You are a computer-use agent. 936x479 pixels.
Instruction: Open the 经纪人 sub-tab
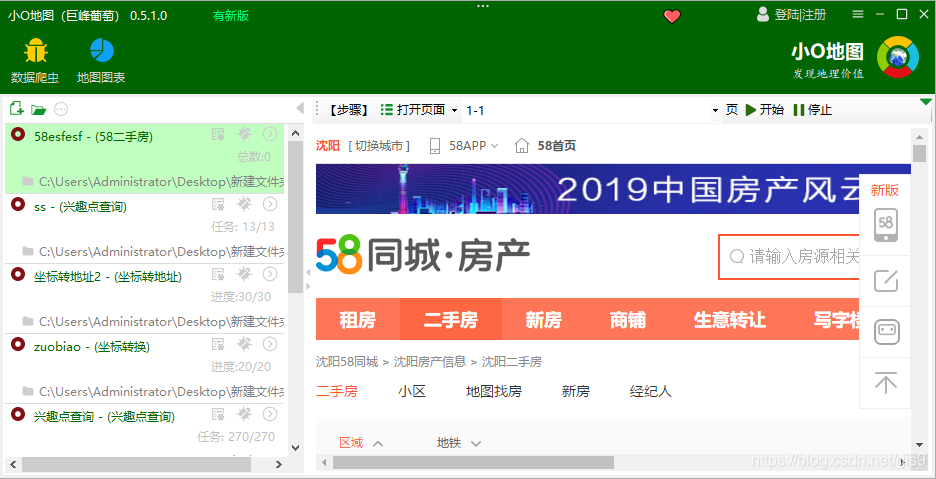tap(651, 392)
